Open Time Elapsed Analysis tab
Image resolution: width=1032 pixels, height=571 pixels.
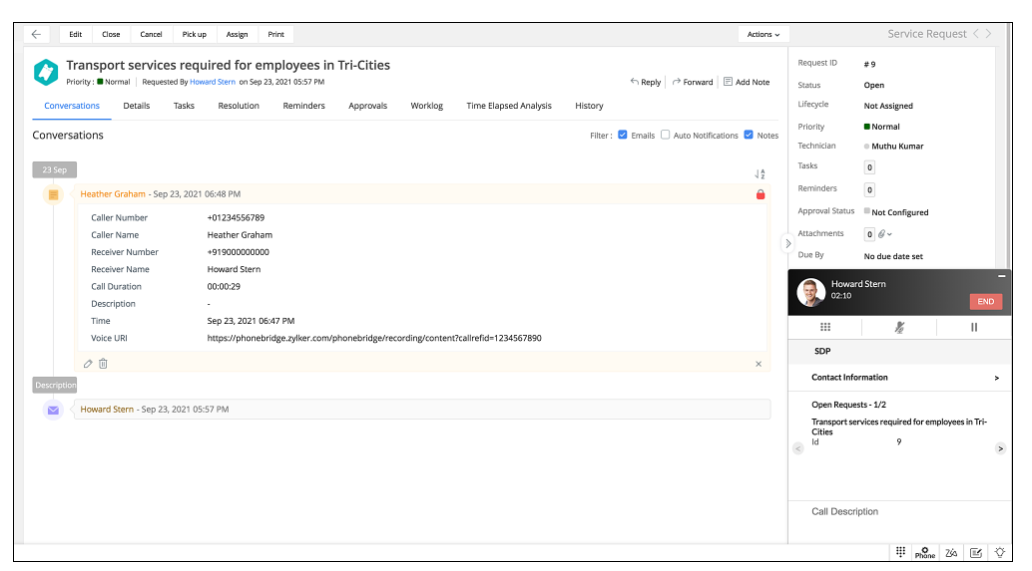[509, 106]
